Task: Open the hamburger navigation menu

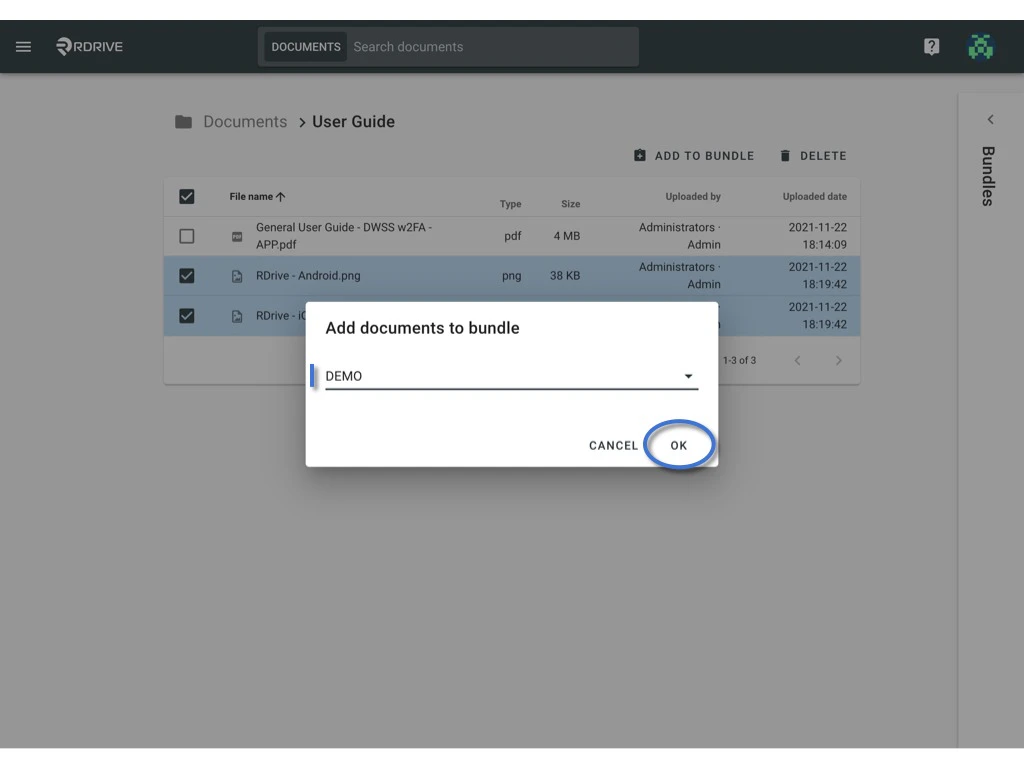Action: [x=23, y=46]
